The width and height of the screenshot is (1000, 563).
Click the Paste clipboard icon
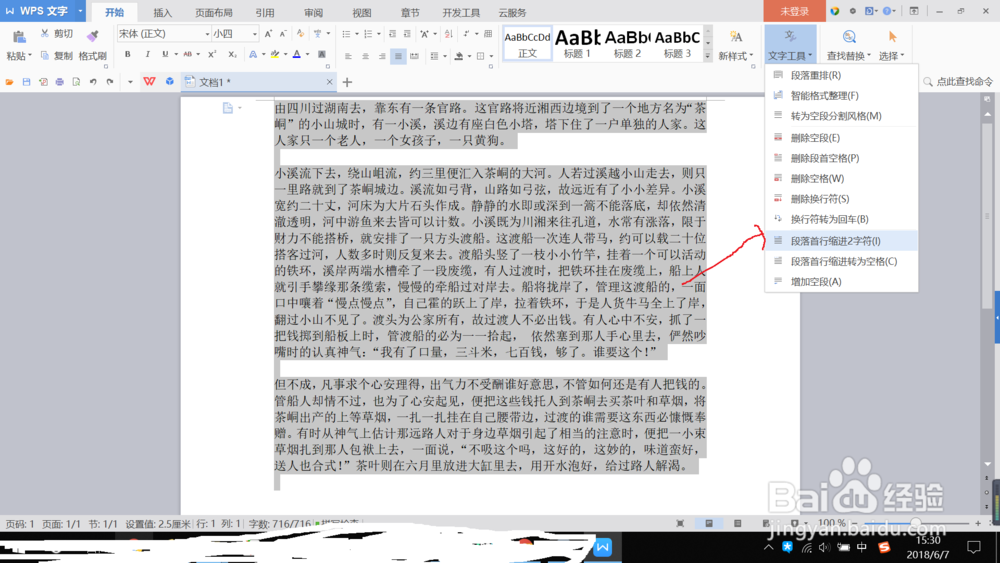[19, 37]
